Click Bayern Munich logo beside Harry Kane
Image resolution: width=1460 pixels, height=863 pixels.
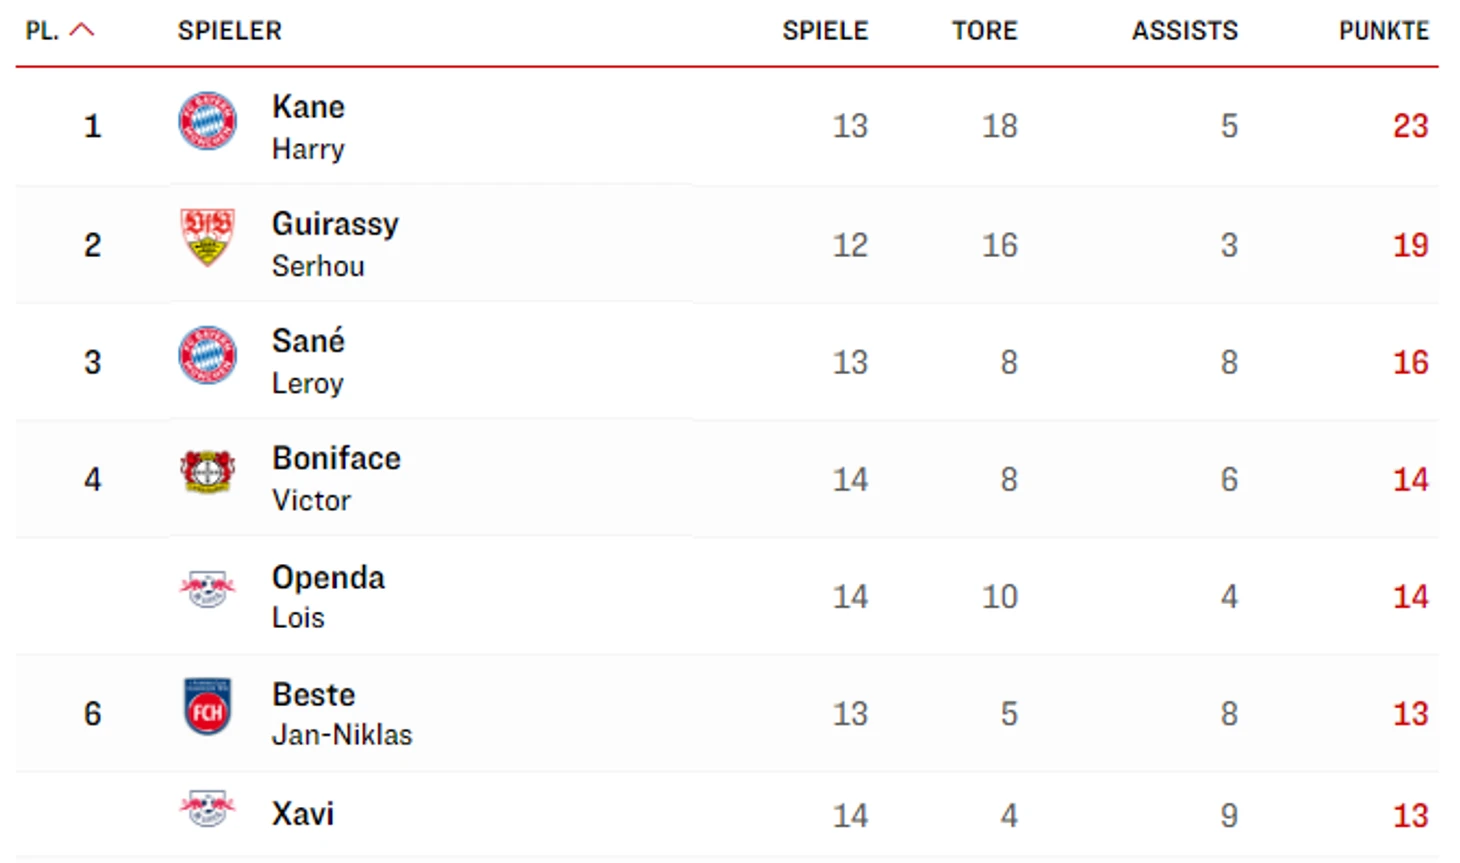point(207,122)
